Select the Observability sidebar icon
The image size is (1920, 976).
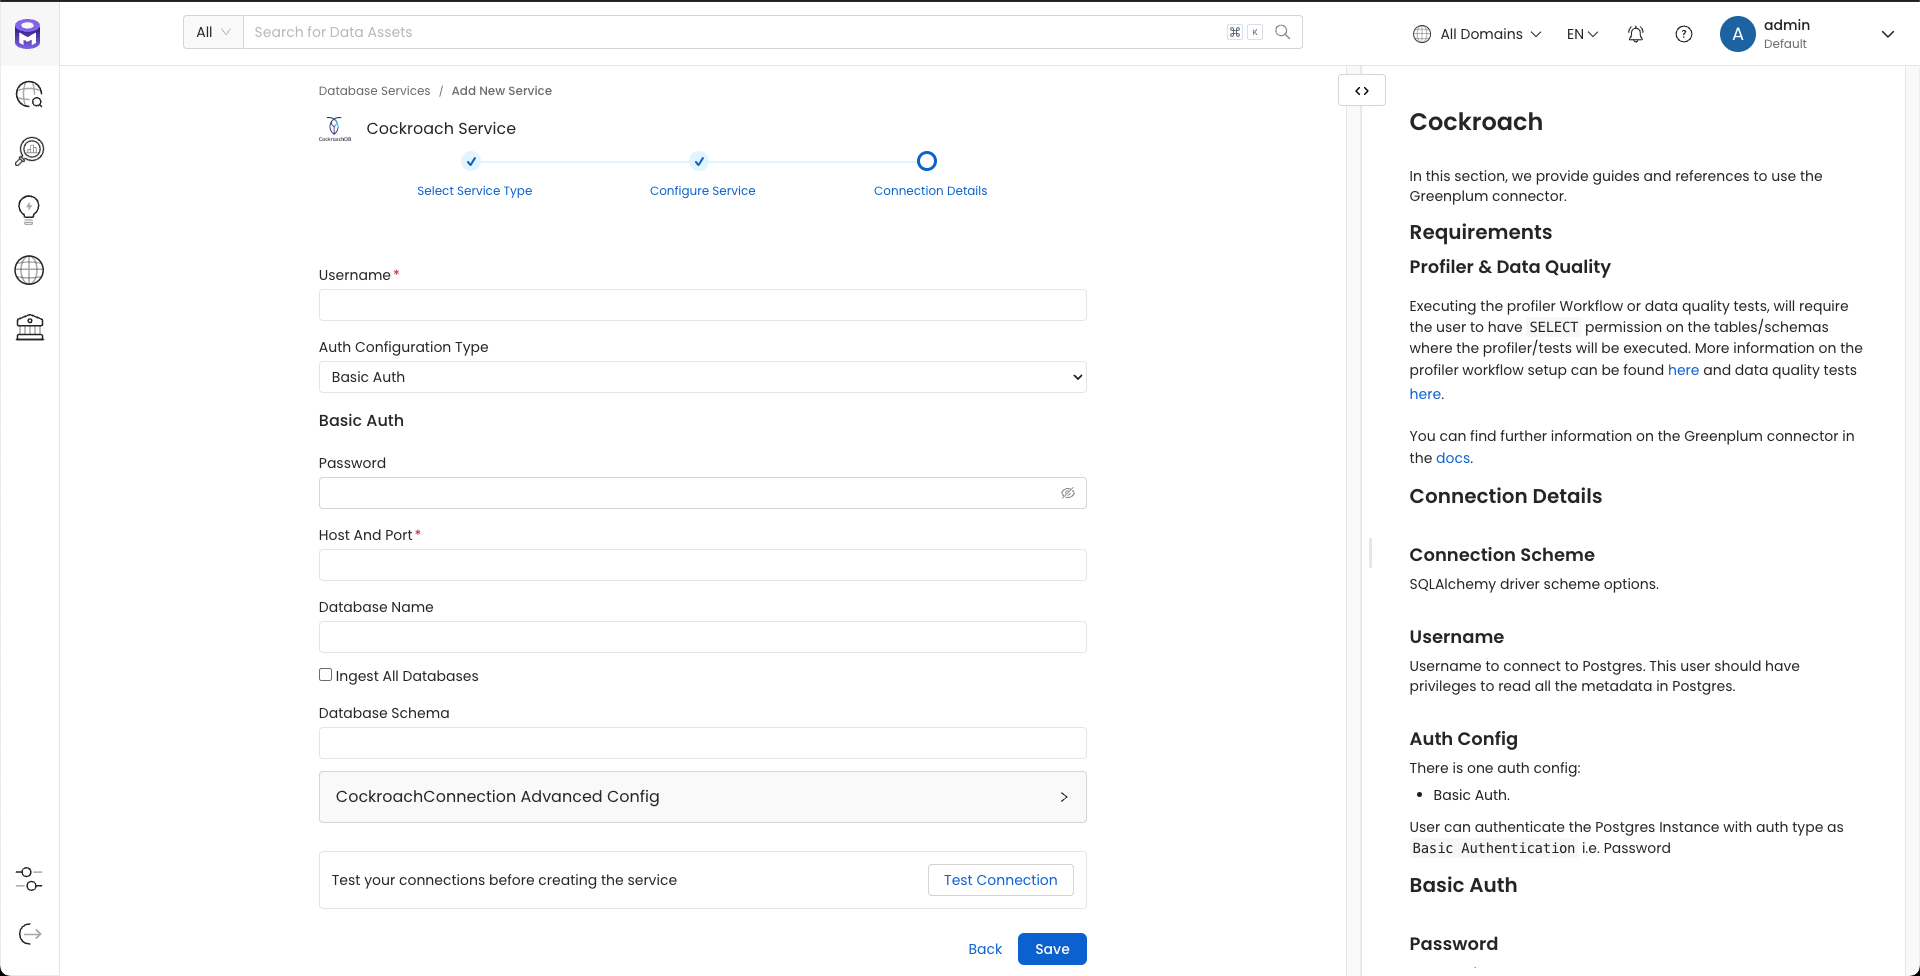[x=29, y=151]
